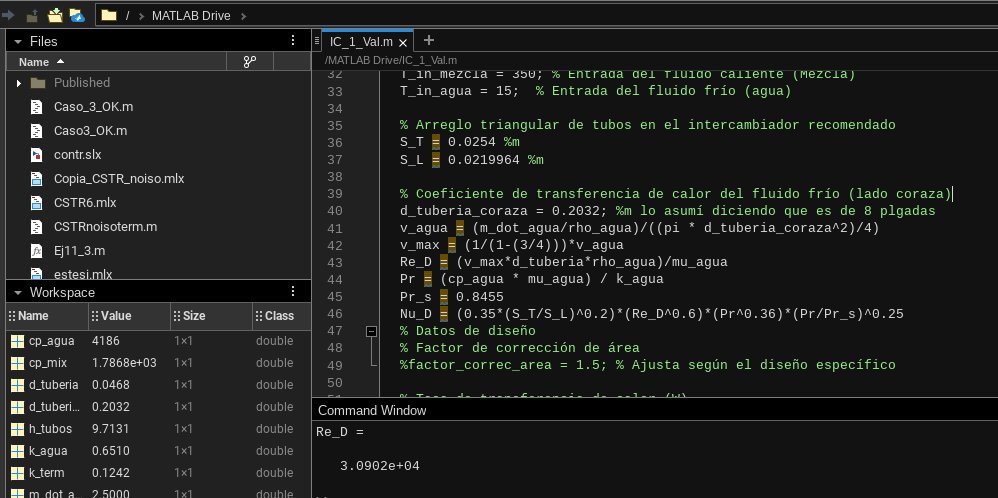
Task: Click the k_term variable icon
Action: pyautogui.click(x=17, y=473)
